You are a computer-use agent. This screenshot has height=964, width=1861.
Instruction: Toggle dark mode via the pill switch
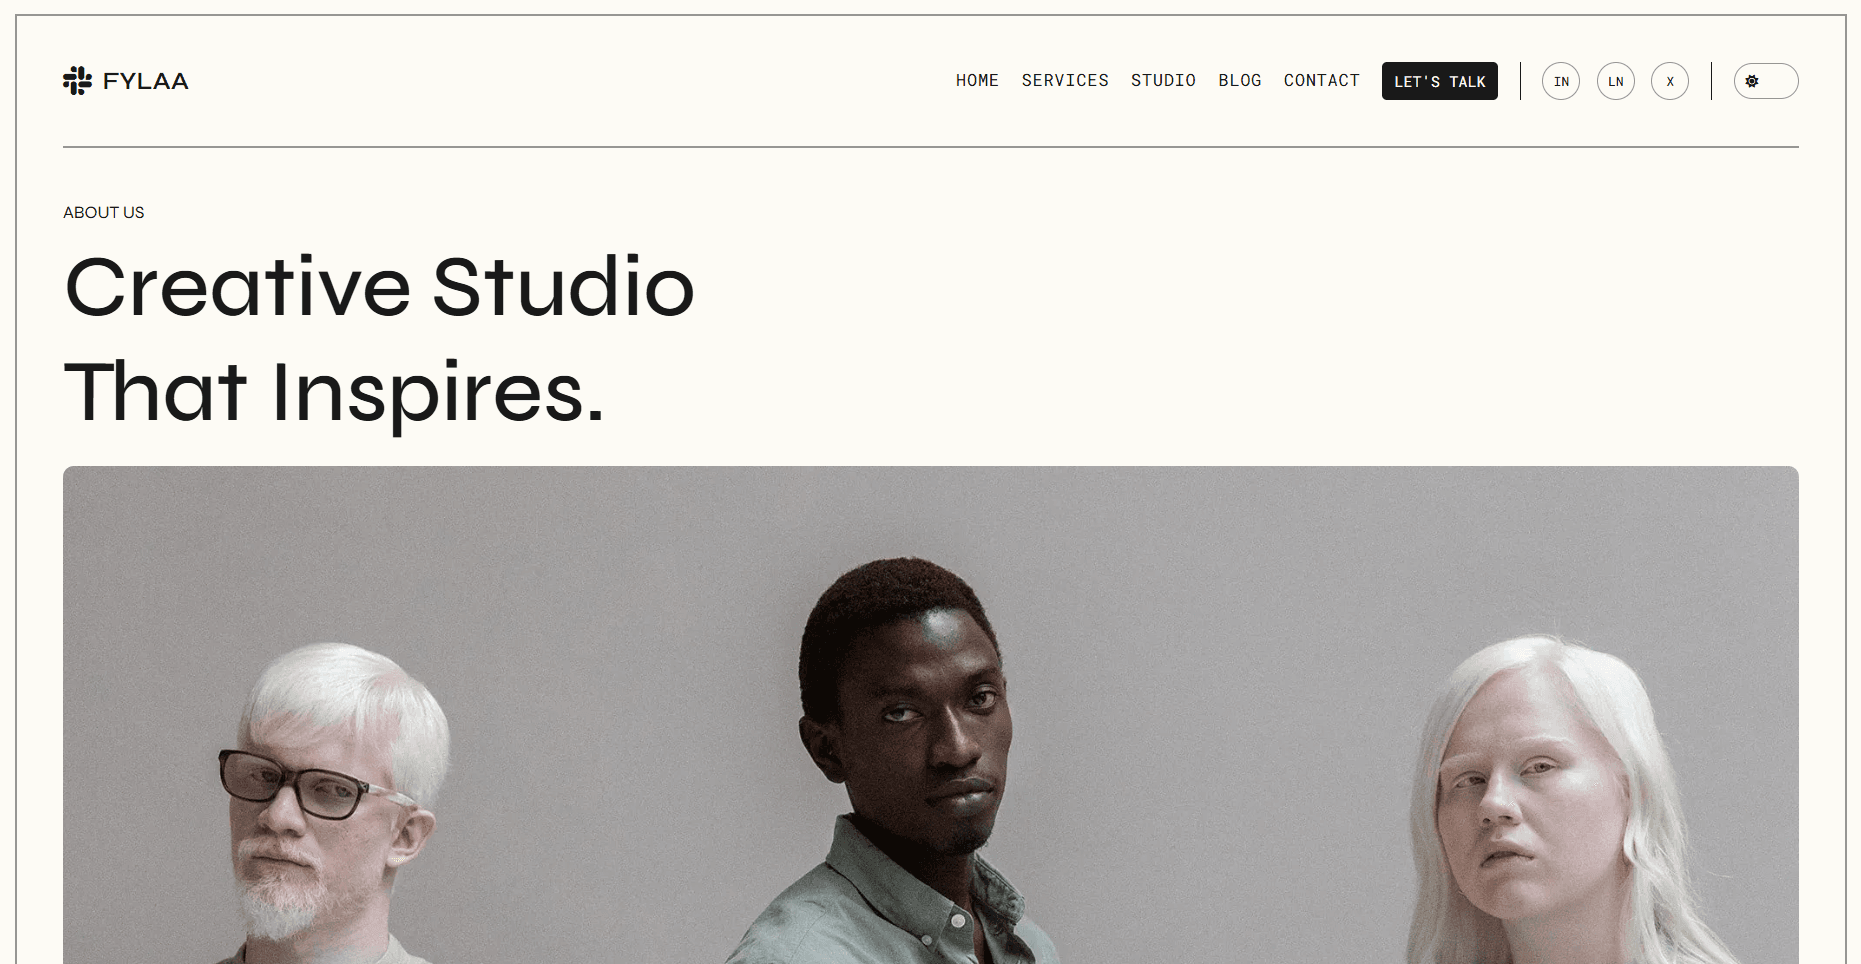(1766, 81)
